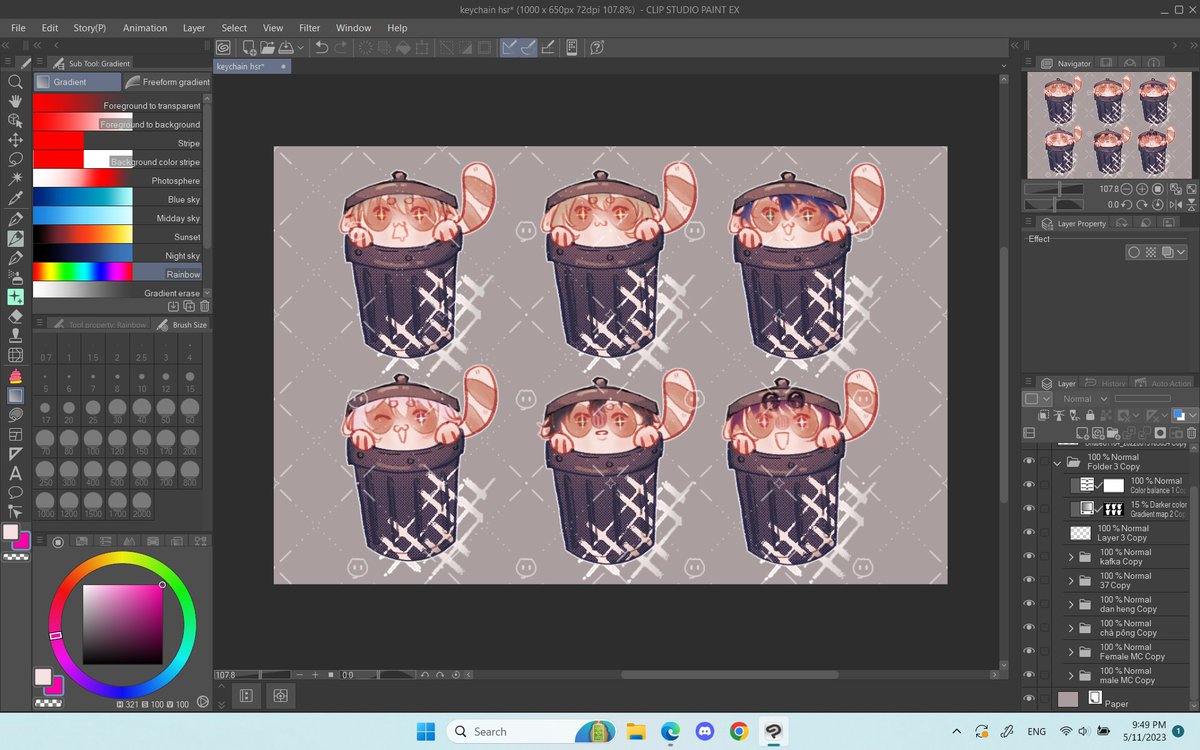Click the hue ring handle on color wheel
The width and height of the screenshot is (1200, 750).
pos(55,635)
